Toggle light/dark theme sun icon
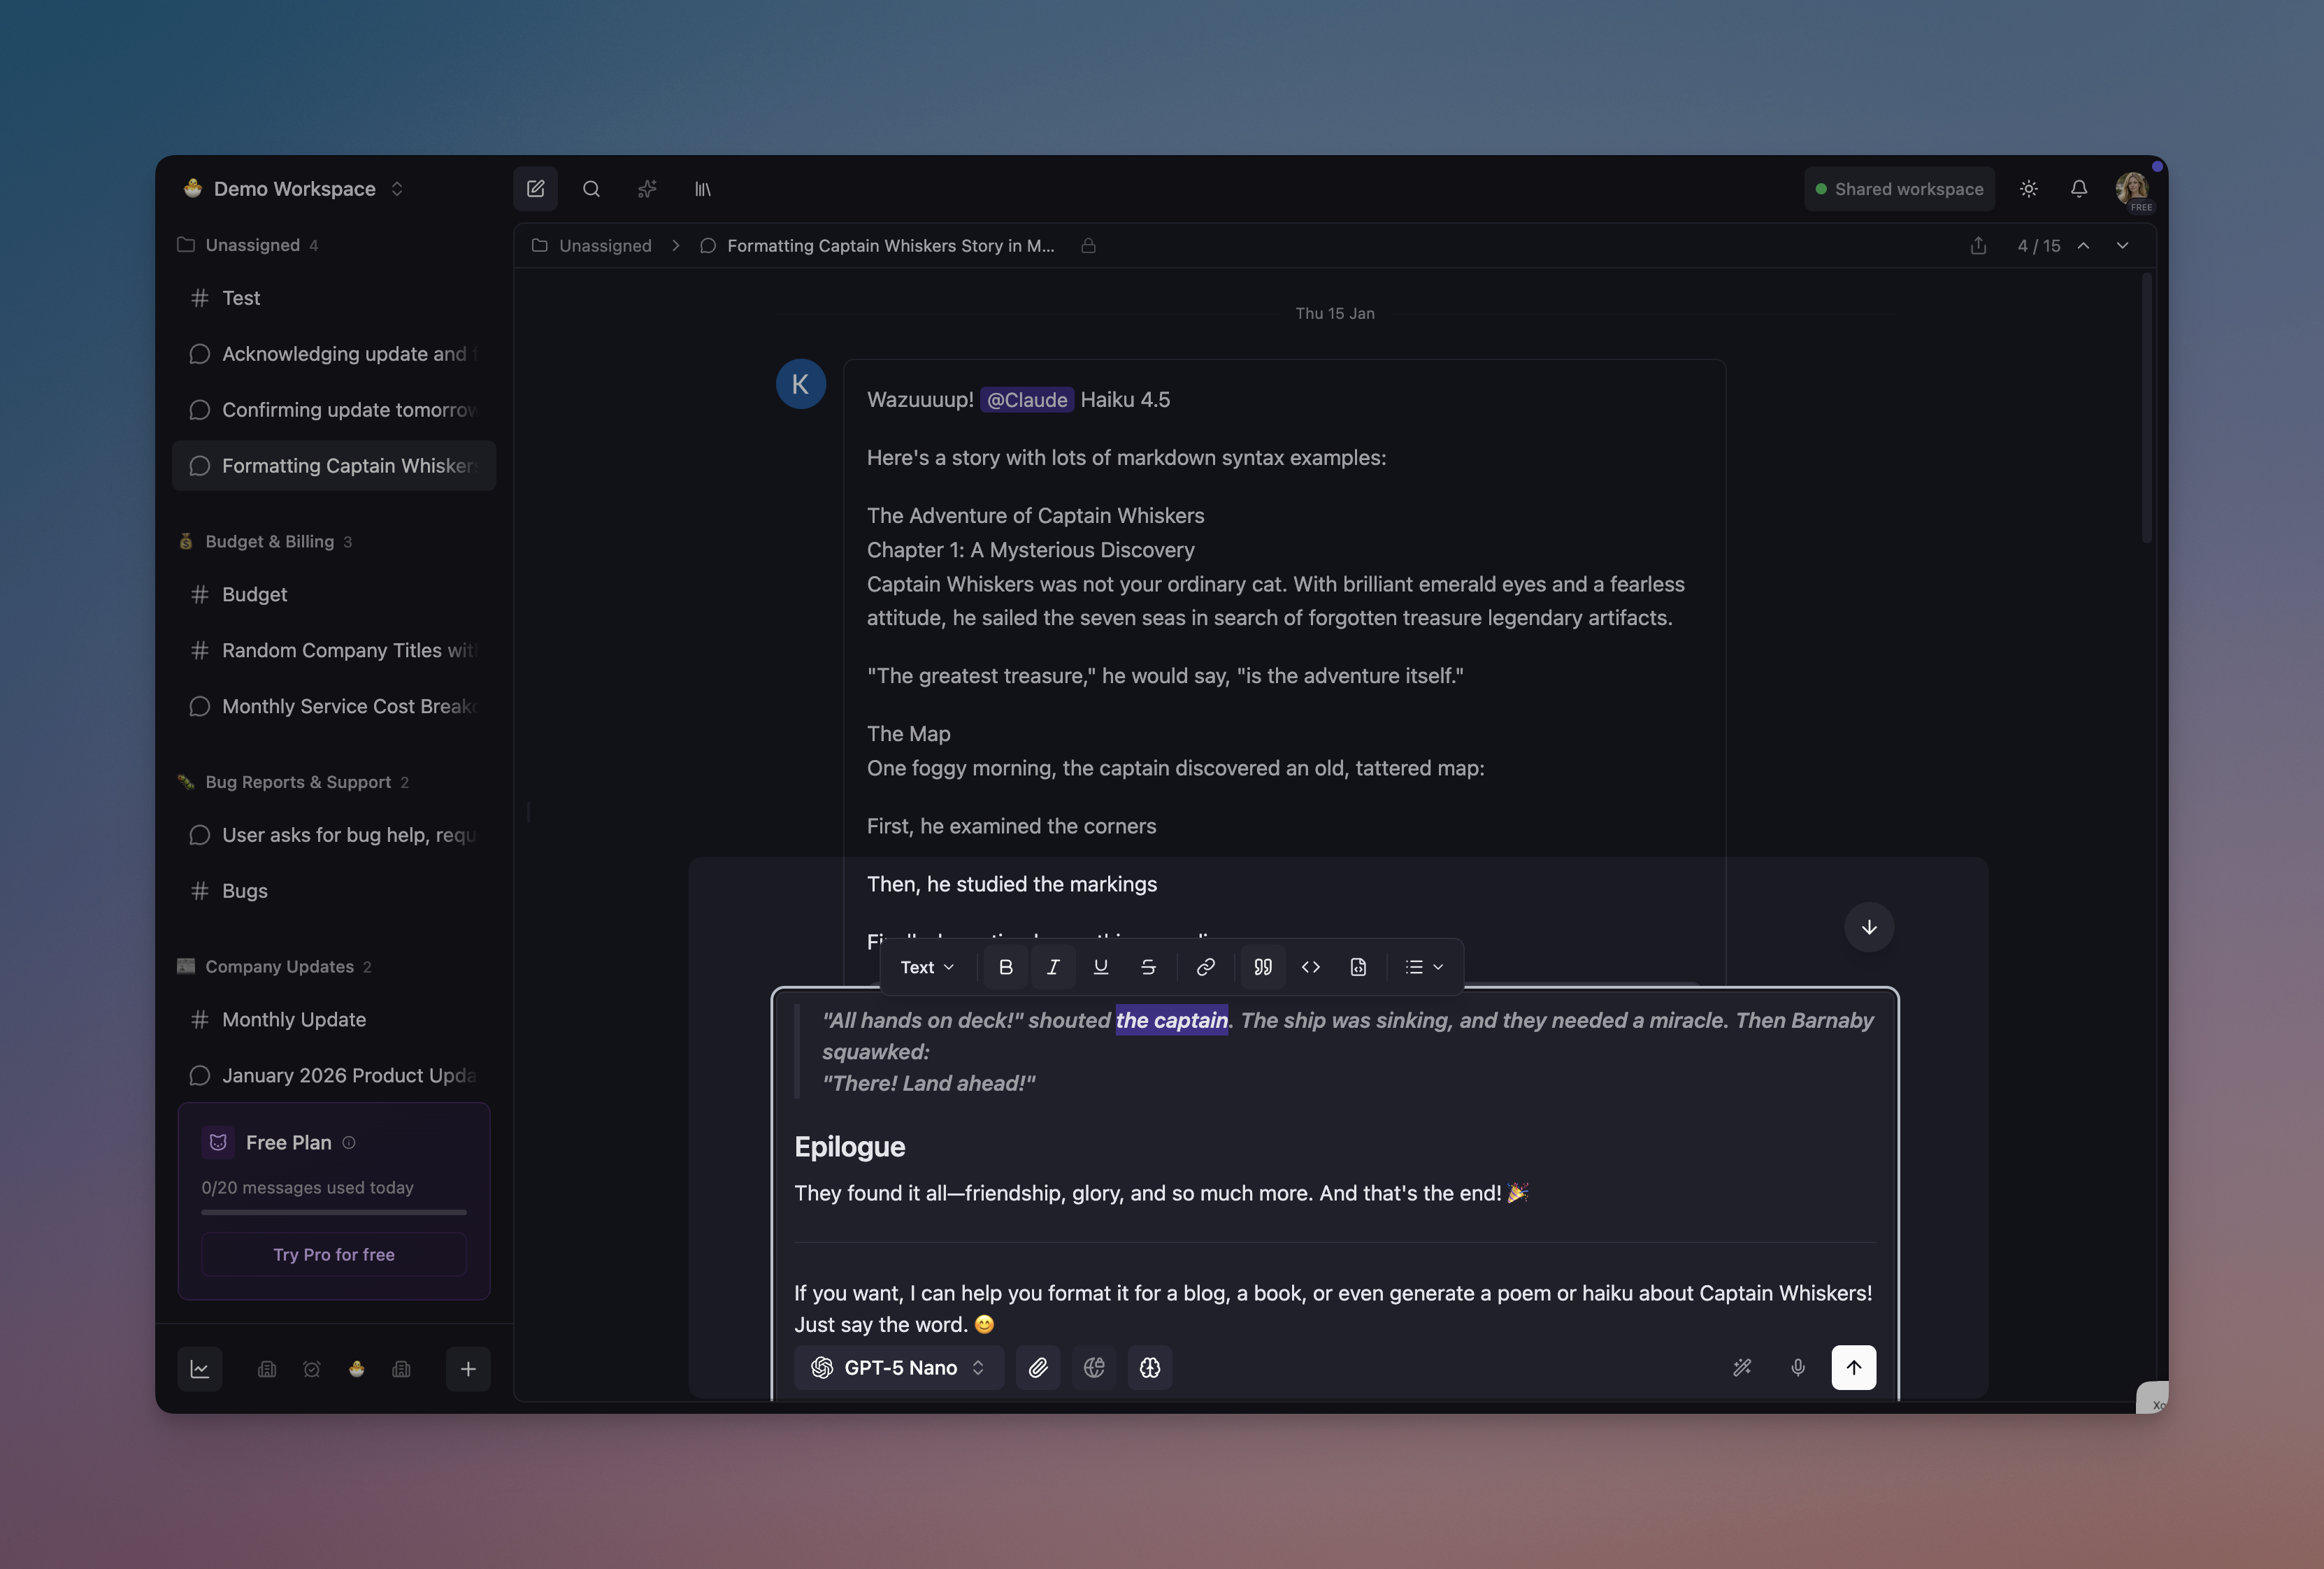The image size is (2324, 1569). tap(2028, 189)
